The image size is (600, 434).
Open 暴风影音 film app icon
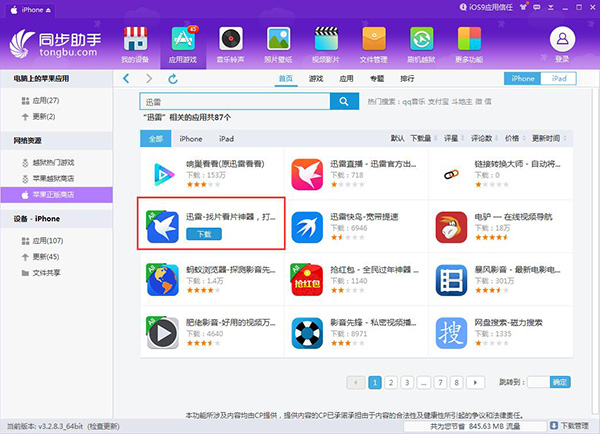(x=451, y=280)
